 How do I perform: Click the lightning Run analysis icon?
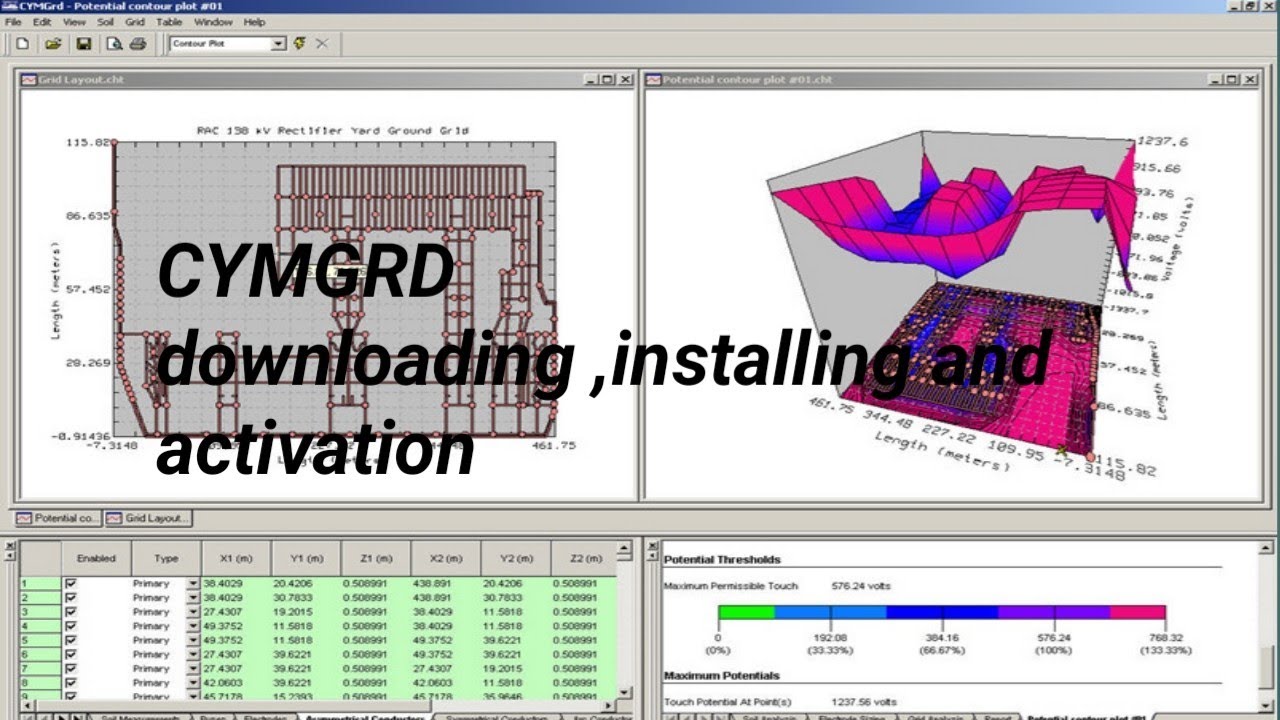click(x=299, y=44)
